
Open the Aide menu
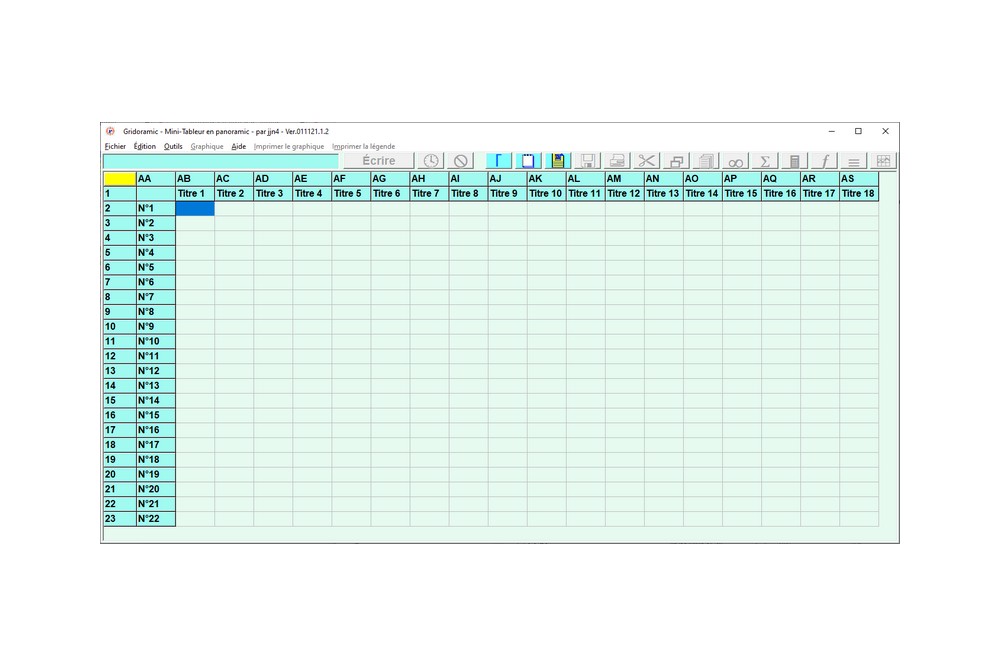point(239,146)
